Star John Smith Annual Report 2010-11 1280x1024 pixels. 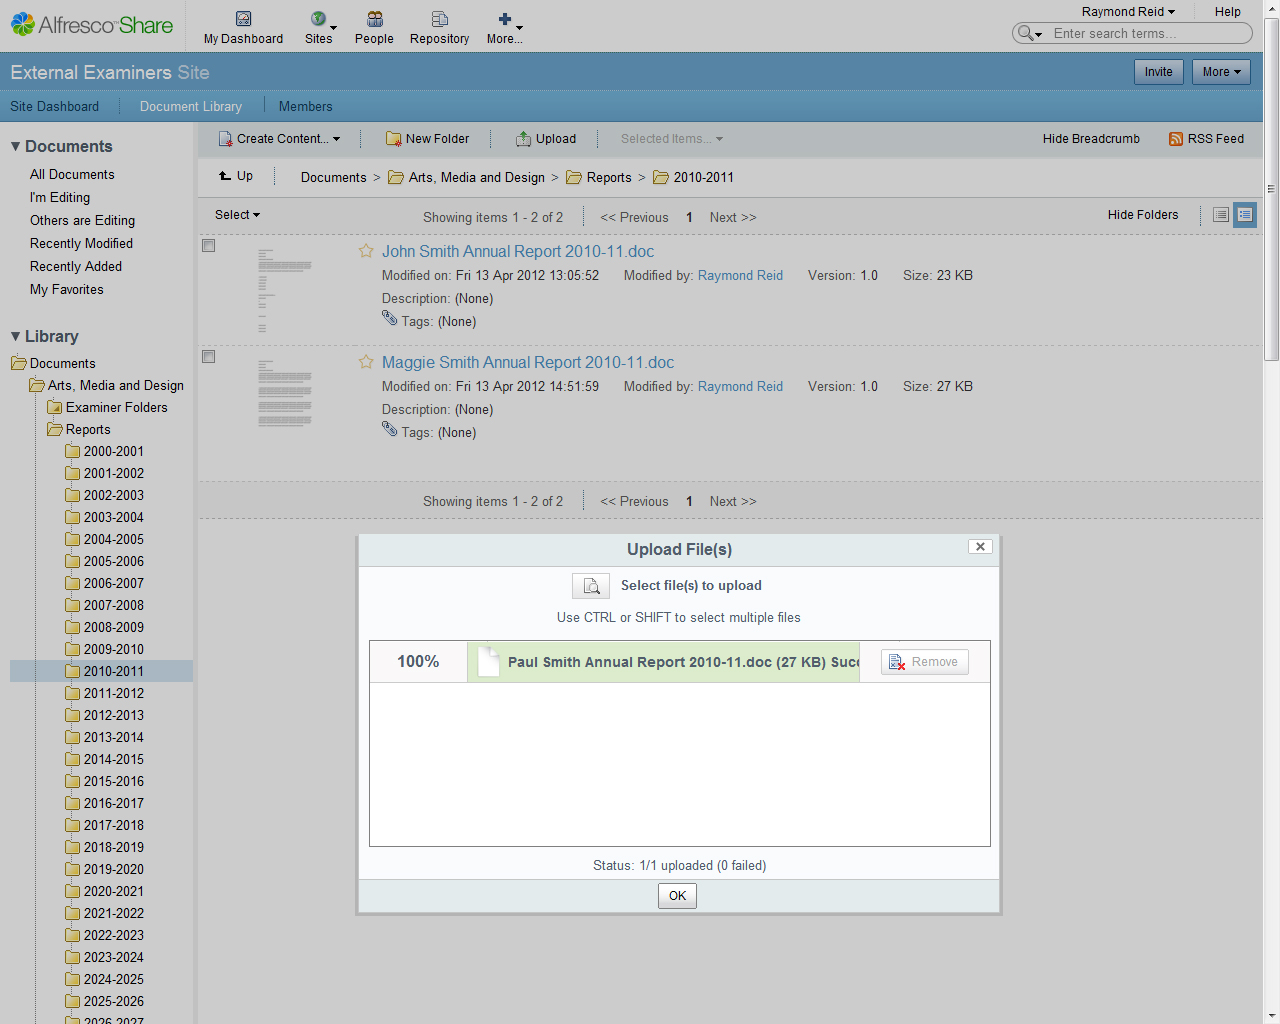click(x=365, y=250)
